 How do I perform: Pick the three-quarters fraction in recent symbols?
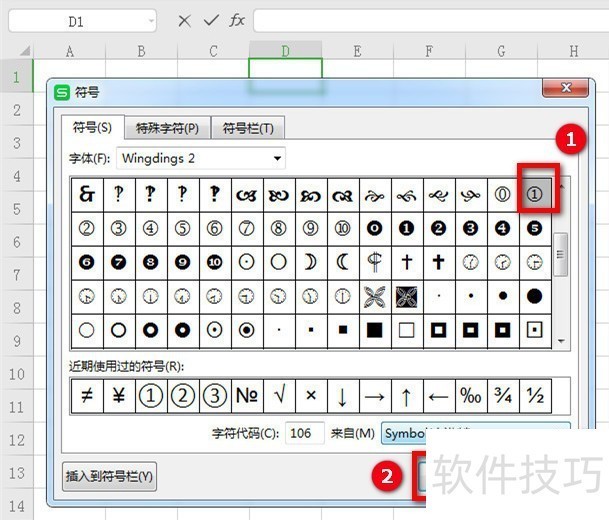pyautogui.click(x=502, y=396)
